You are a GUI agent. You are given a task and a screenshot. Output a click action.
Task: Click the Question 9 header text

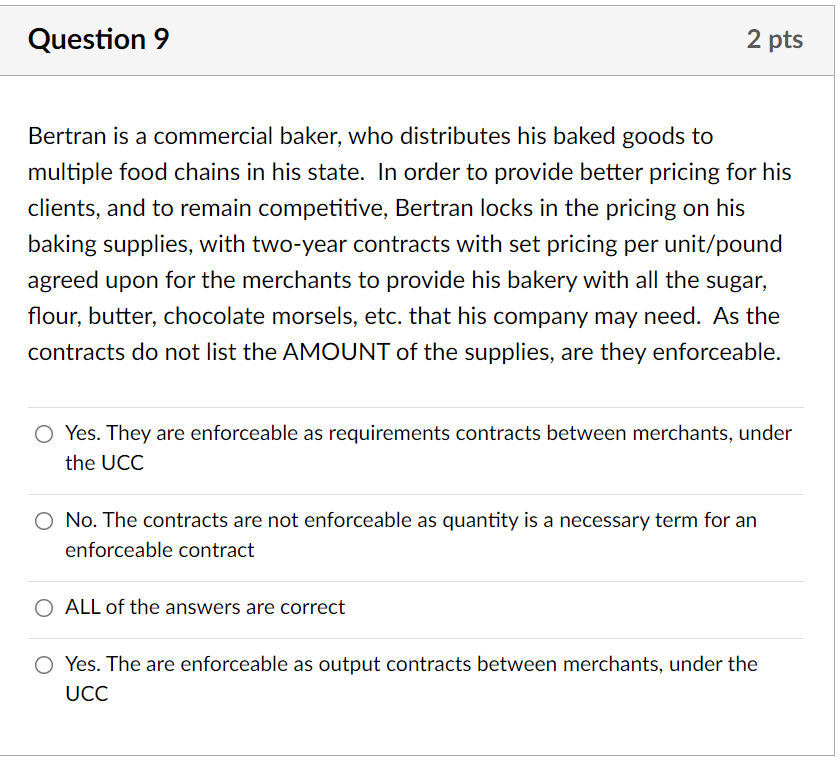[x=98, y=39]
